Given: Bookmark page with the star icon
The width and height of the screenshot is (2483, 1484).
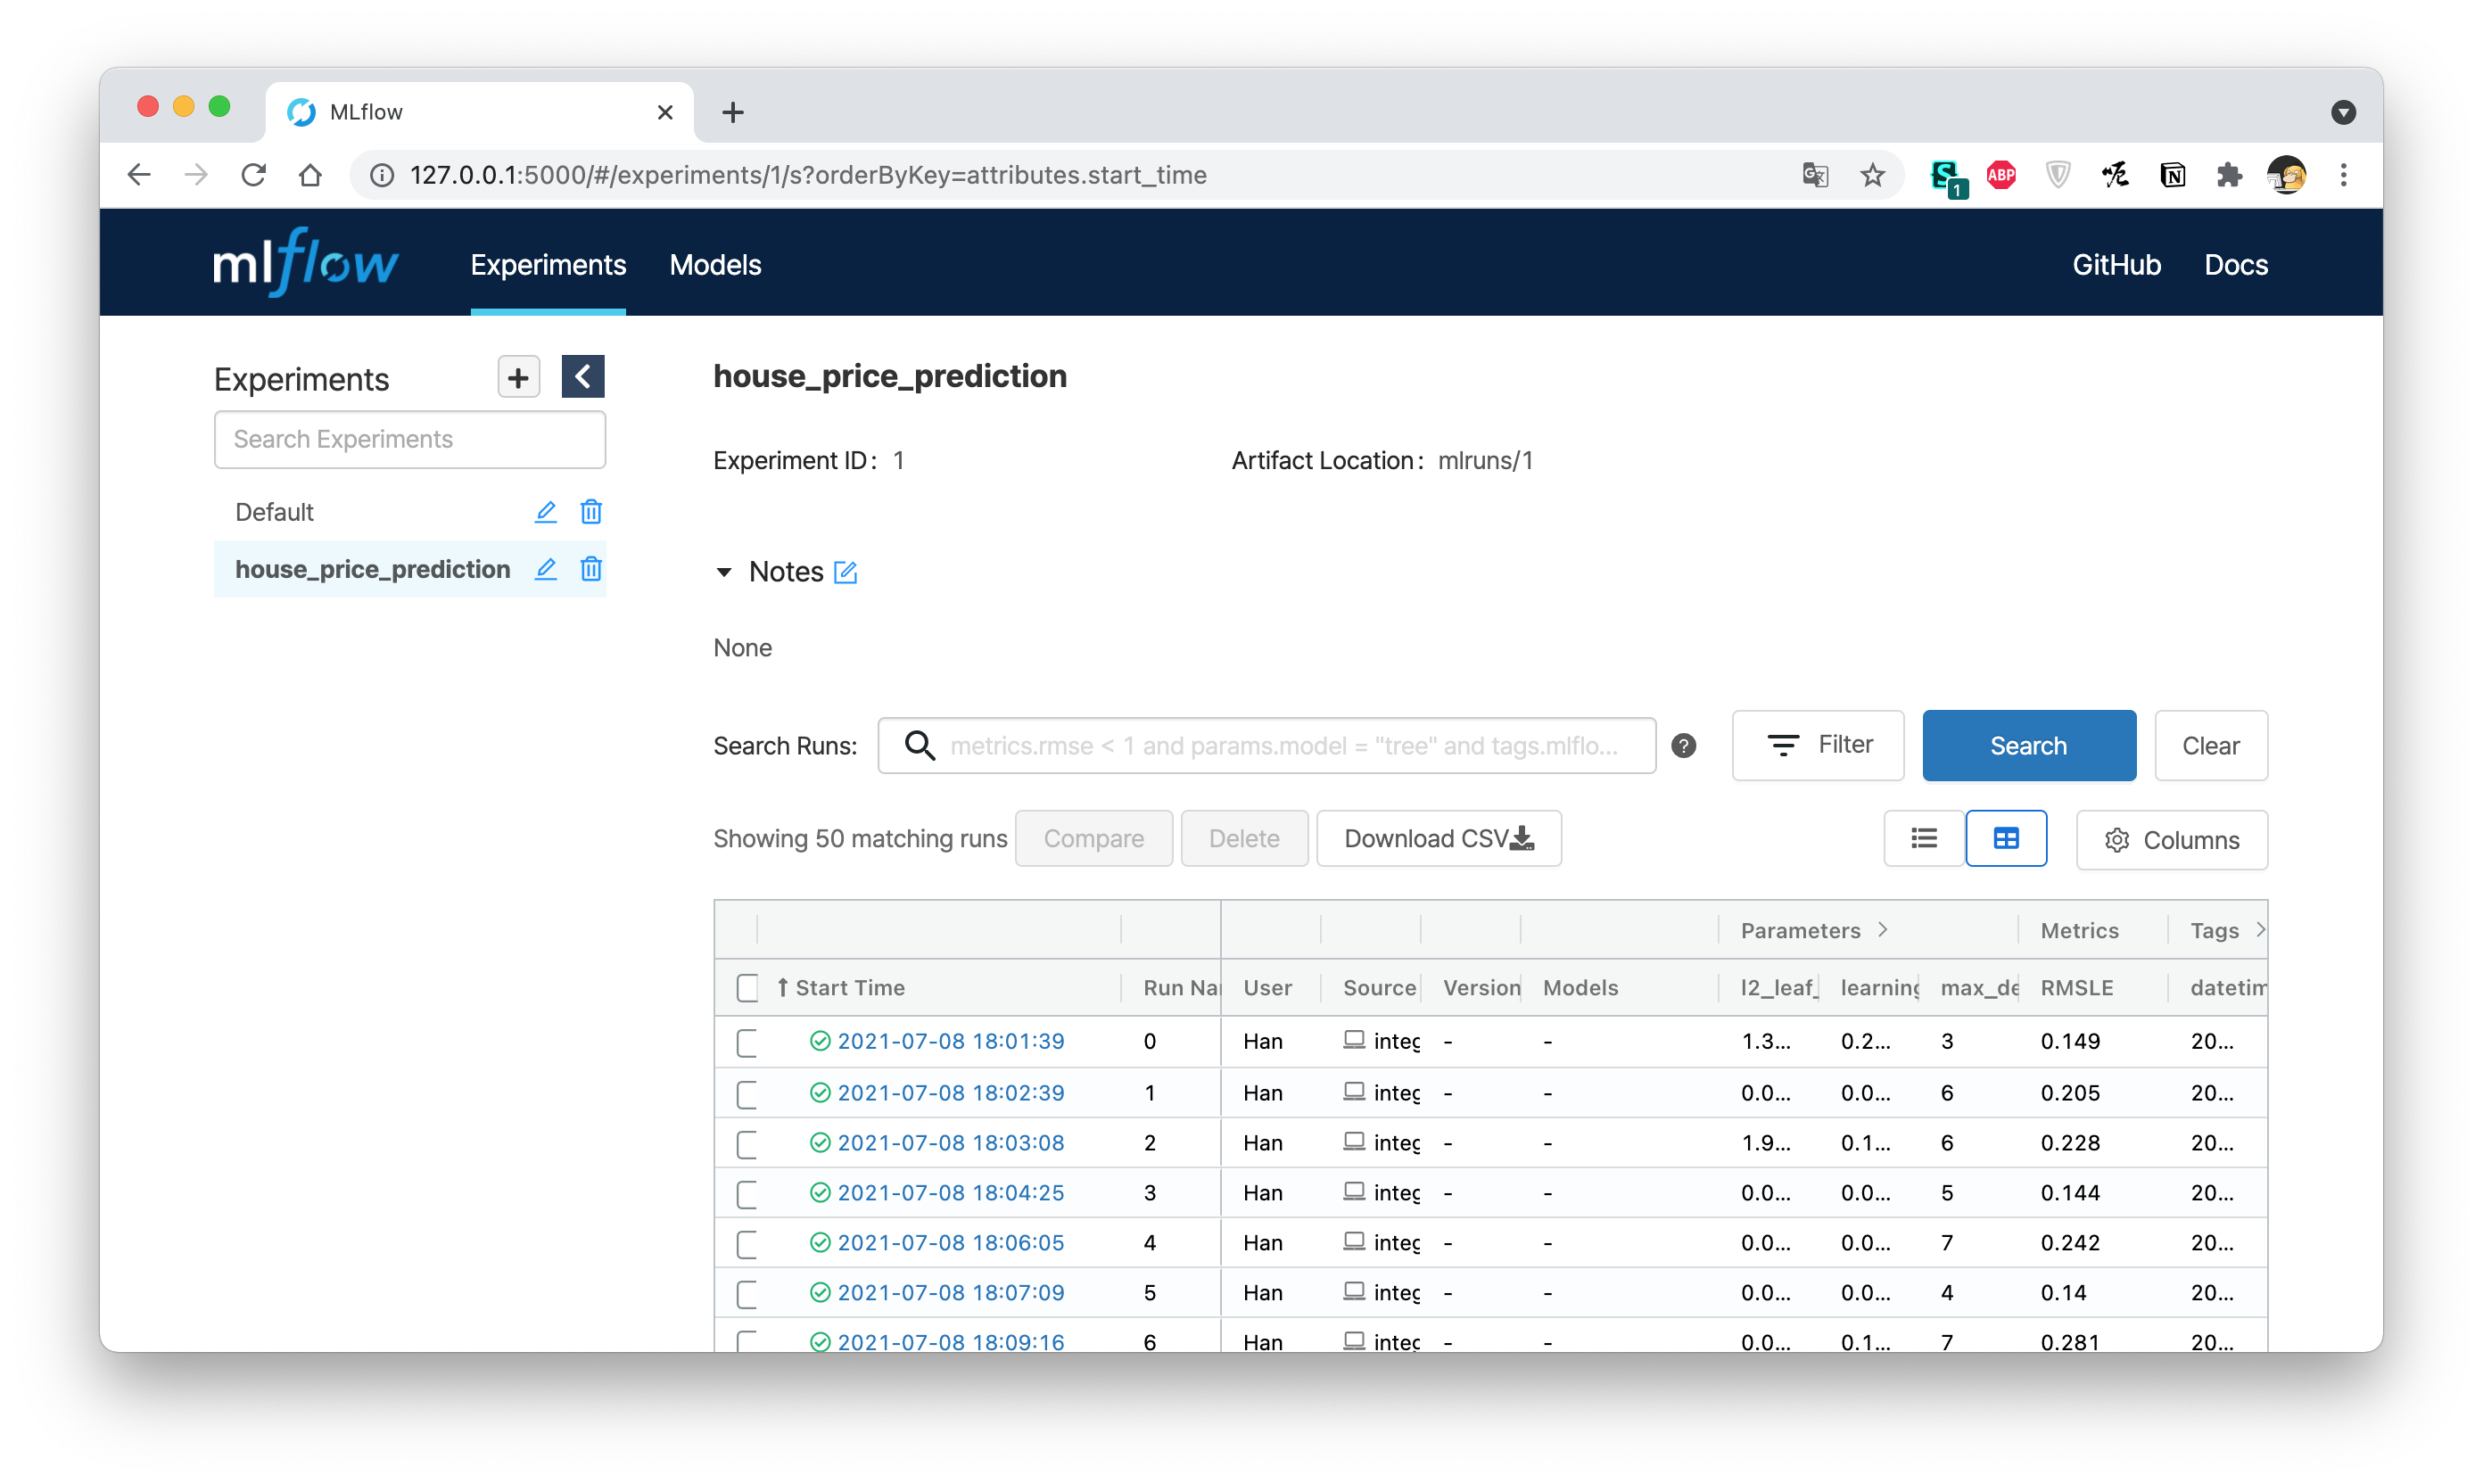Looking at the screenshot, I should click(x=1872, y=175).
